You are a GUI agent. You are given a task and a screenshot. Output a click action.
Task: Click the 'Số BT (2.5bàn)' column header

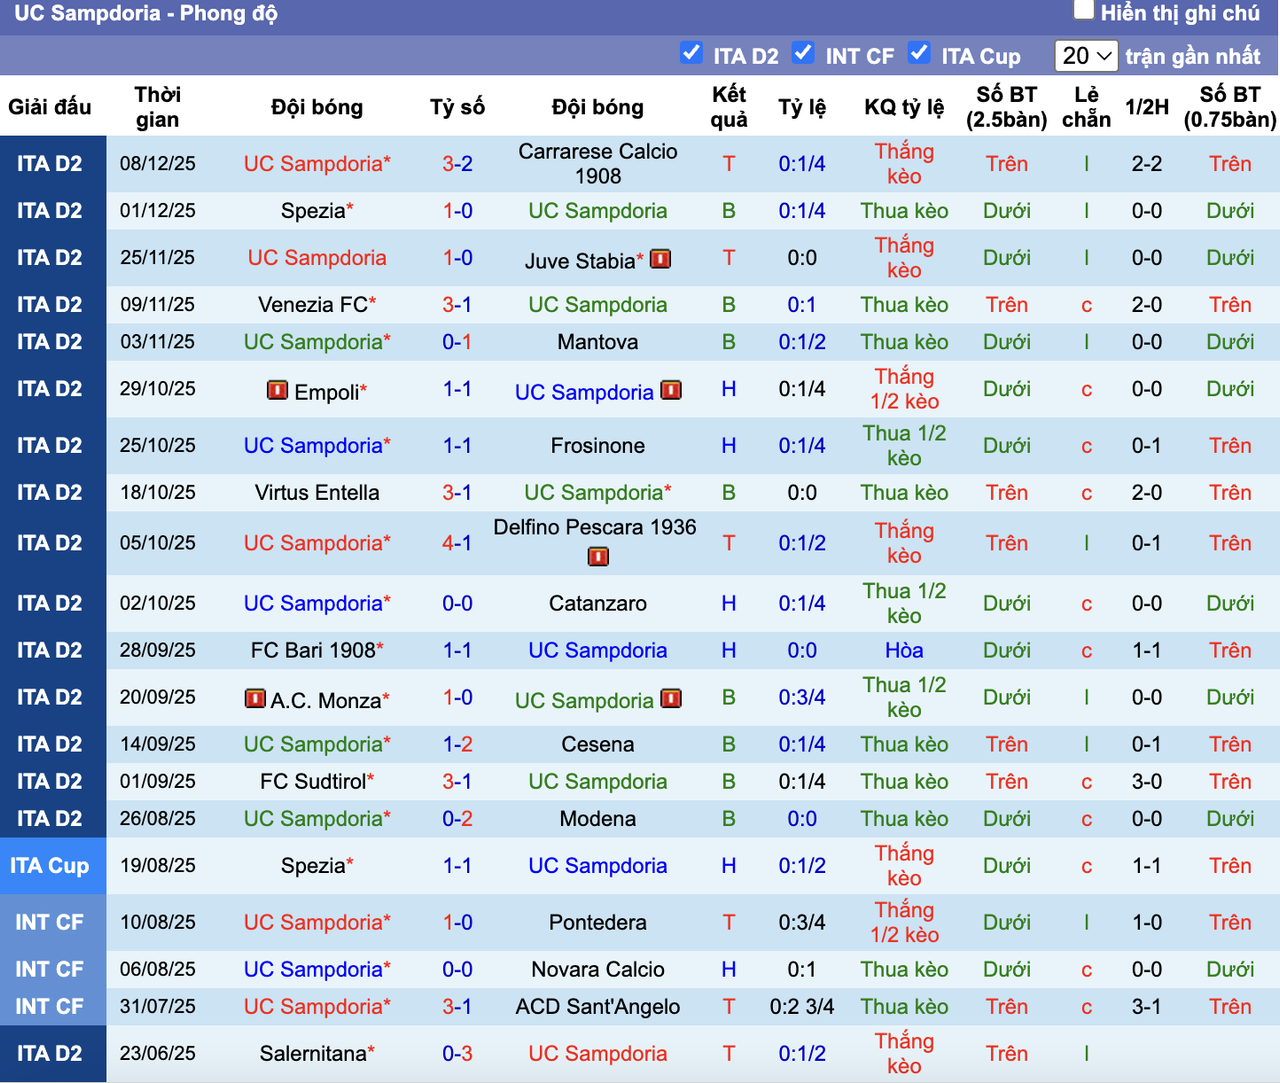pyautogui.click(x=1006, y=107)
